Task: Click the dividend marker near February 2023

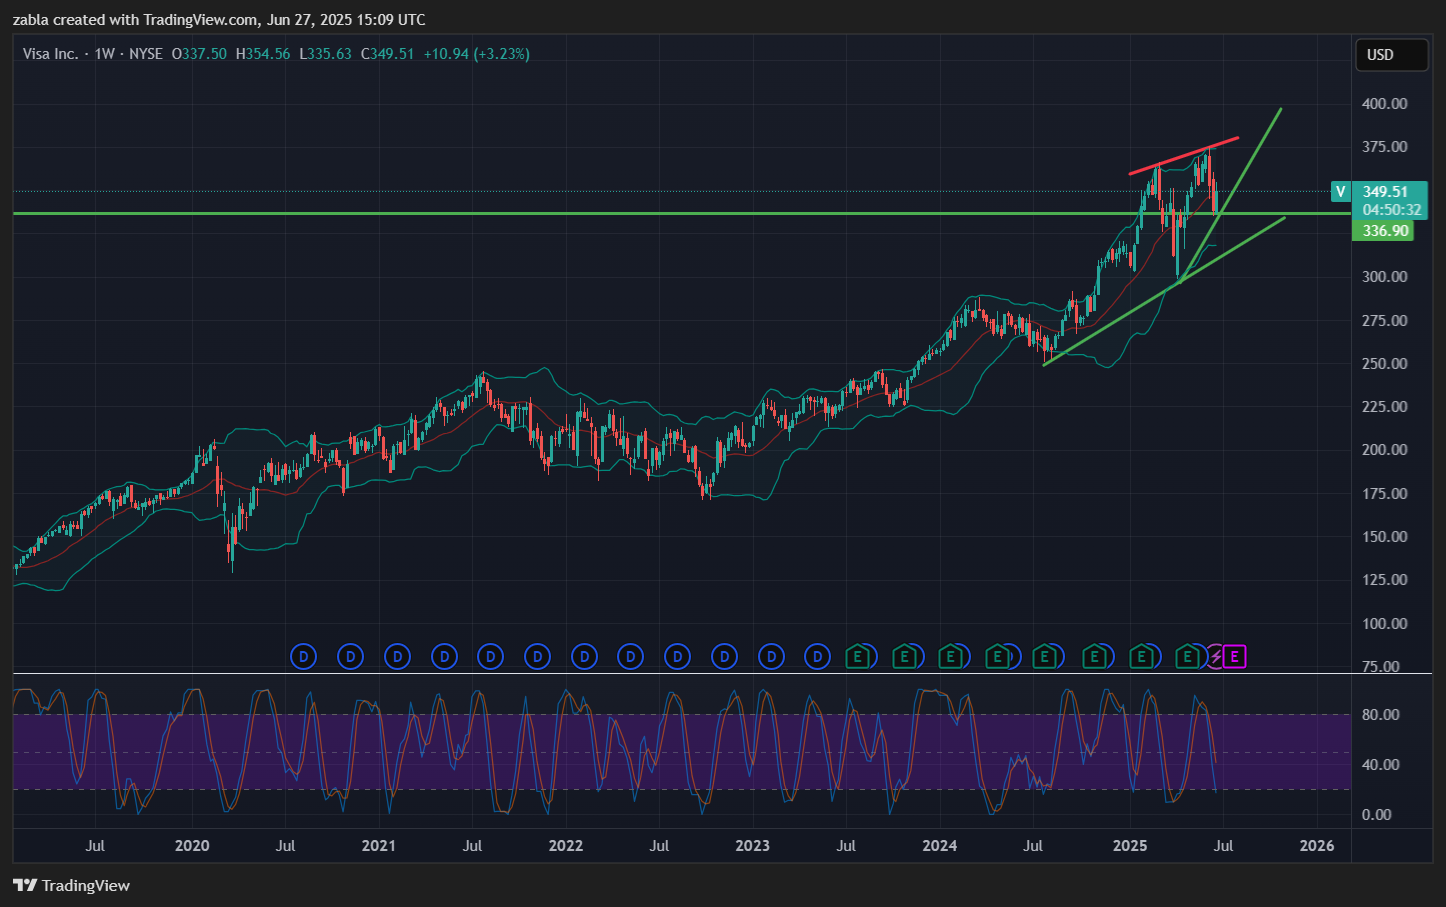Action: coord(771,657)
